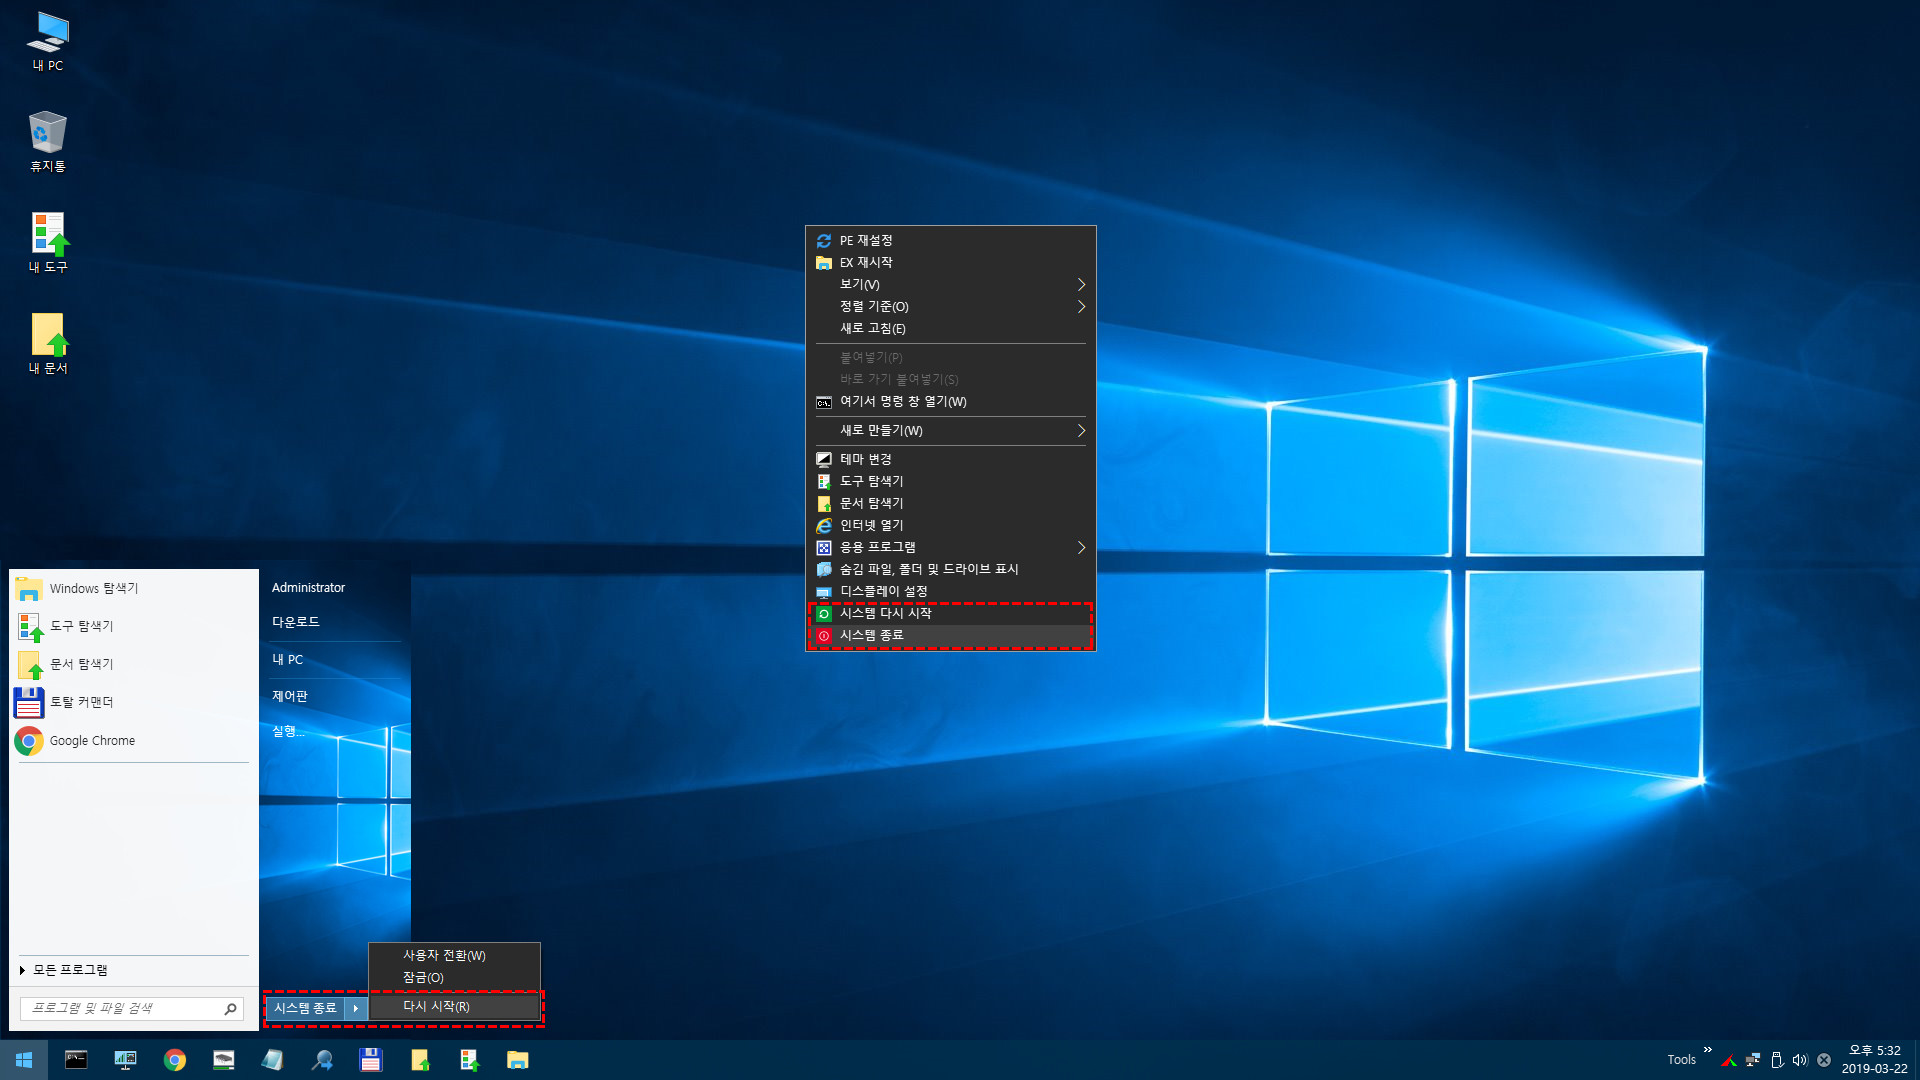Choose 인터넷 열기 in context menu
This screenshot has width=1920, height=1080.
[x=950, y=526]
